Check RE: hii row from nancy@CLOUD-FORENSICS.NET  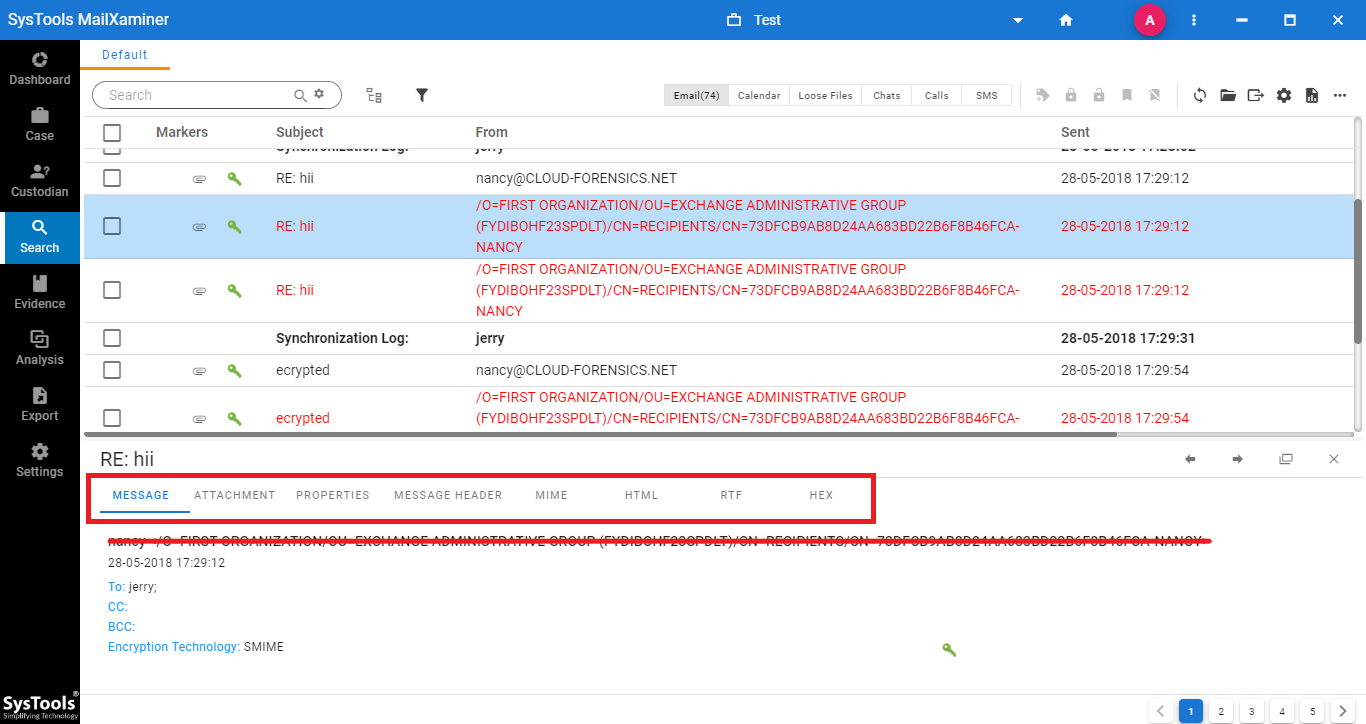point(112,178)
